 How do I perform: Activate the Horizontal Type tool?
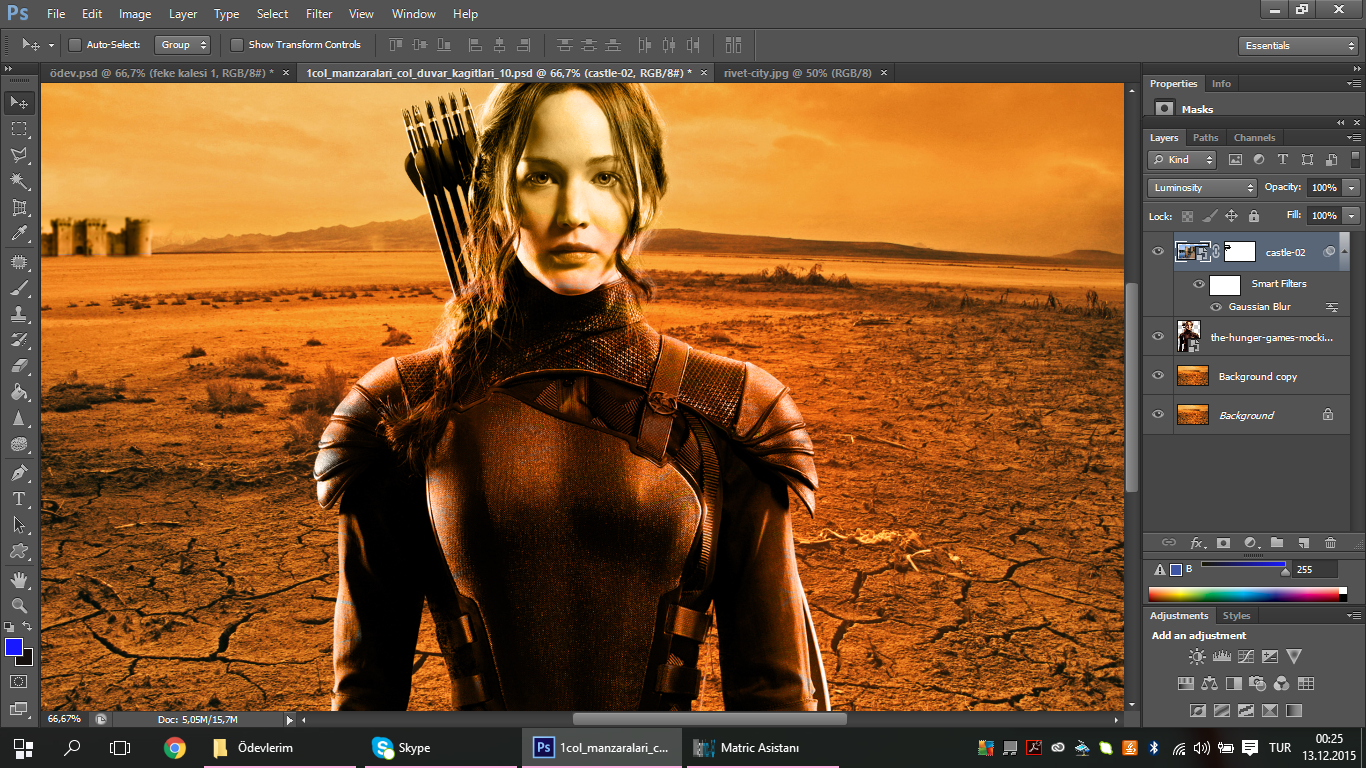[x=19, y=498]
